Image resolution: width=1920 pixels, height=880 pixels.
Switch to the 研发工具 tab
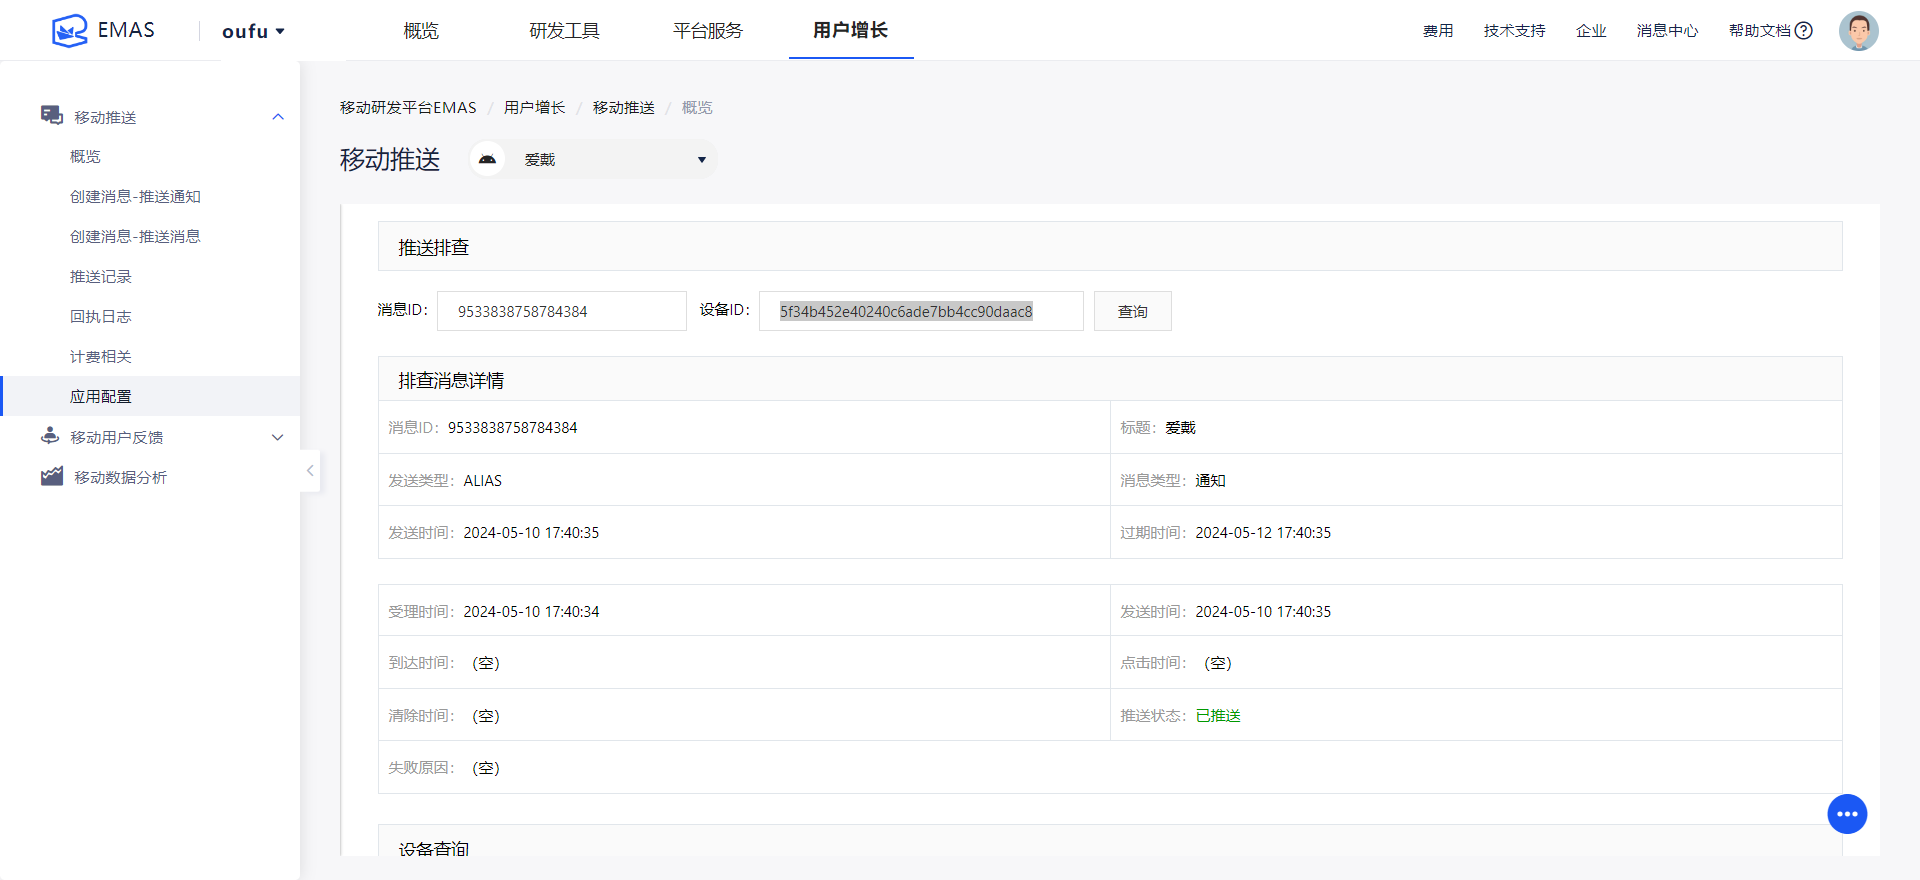[564, 30]
